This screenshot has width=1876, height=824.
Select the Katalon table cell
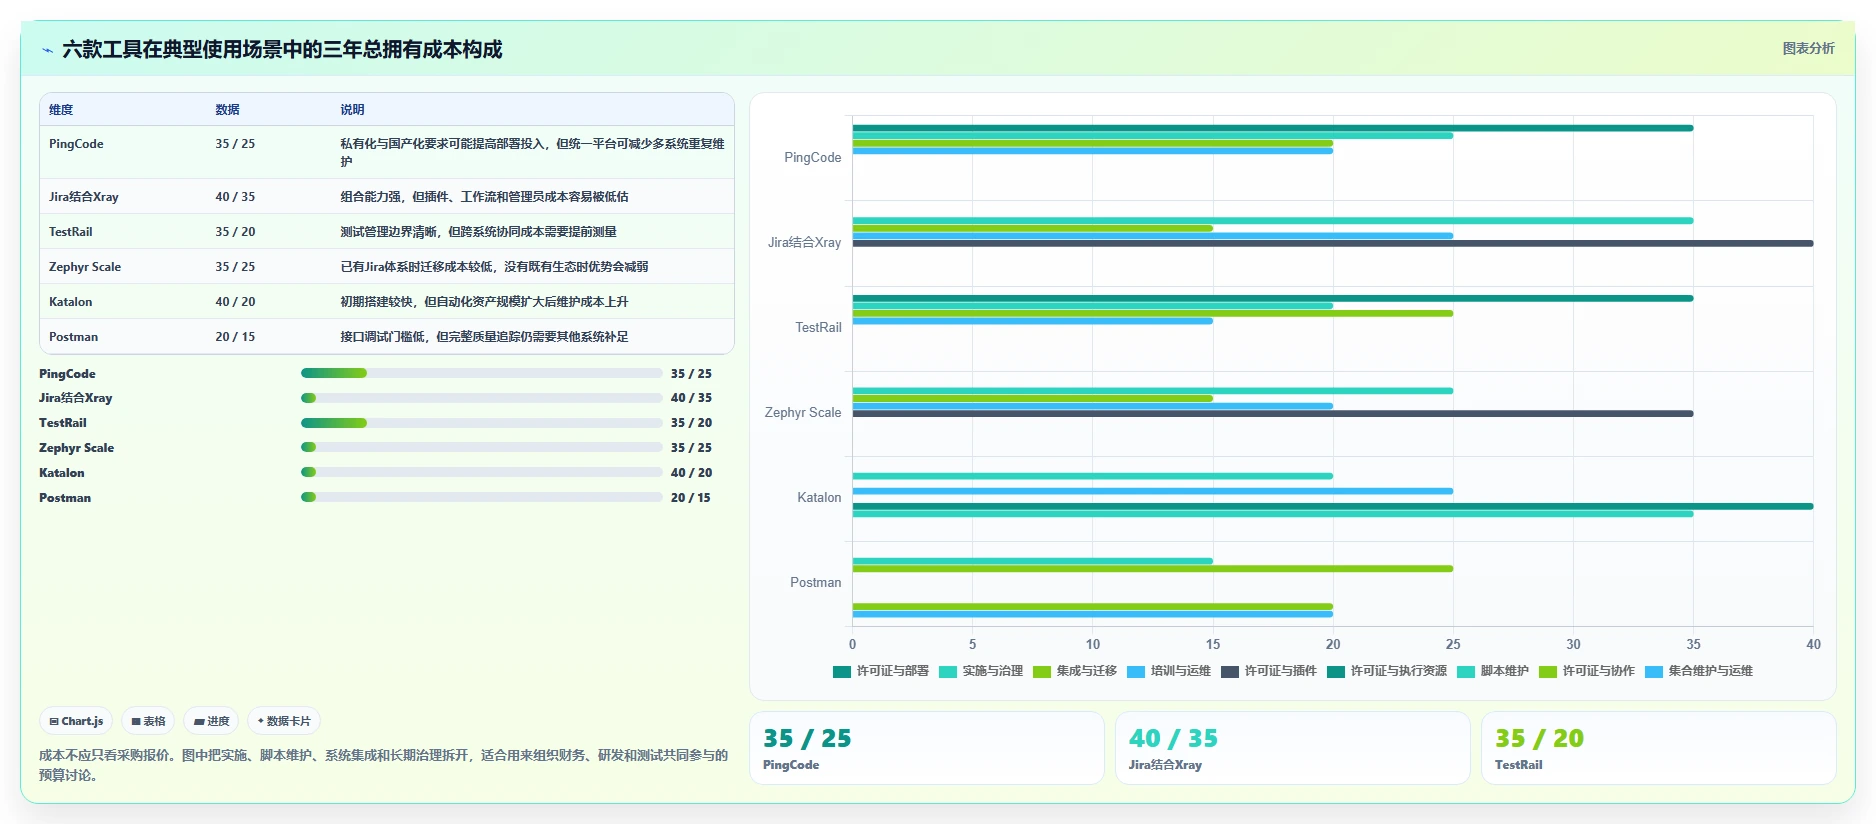click(x=71, y=302)
